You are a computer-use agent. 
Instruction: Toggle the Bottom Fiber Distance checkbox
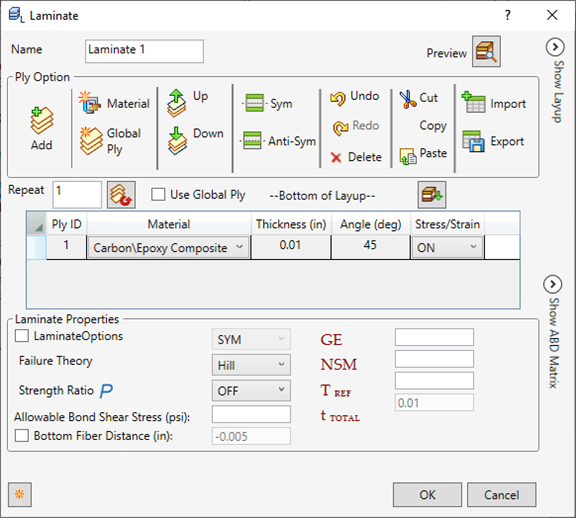click(22, 435)
